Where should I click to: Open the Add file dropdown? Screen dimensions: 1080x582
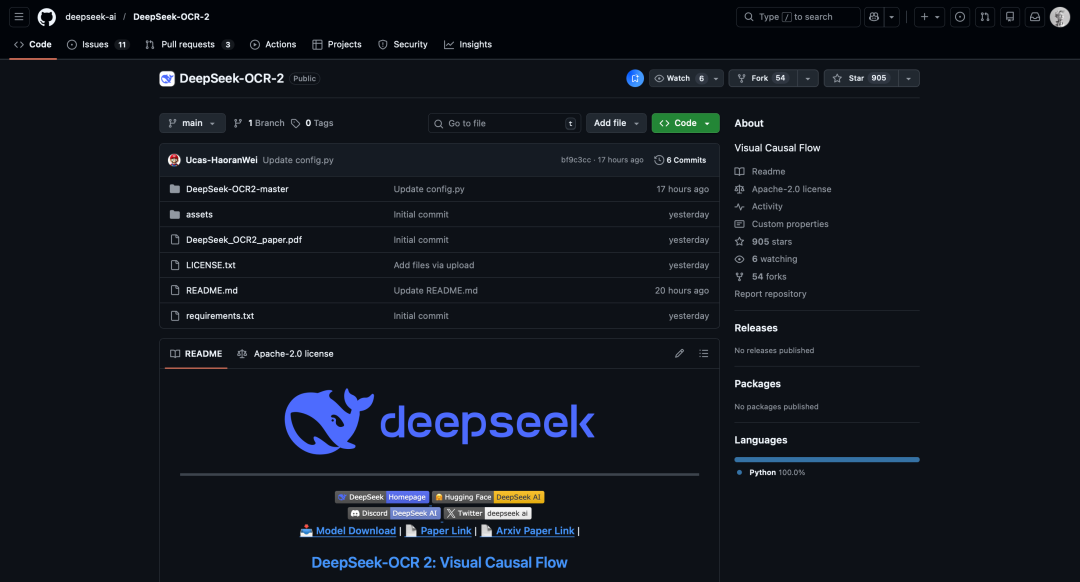(616, 123)
